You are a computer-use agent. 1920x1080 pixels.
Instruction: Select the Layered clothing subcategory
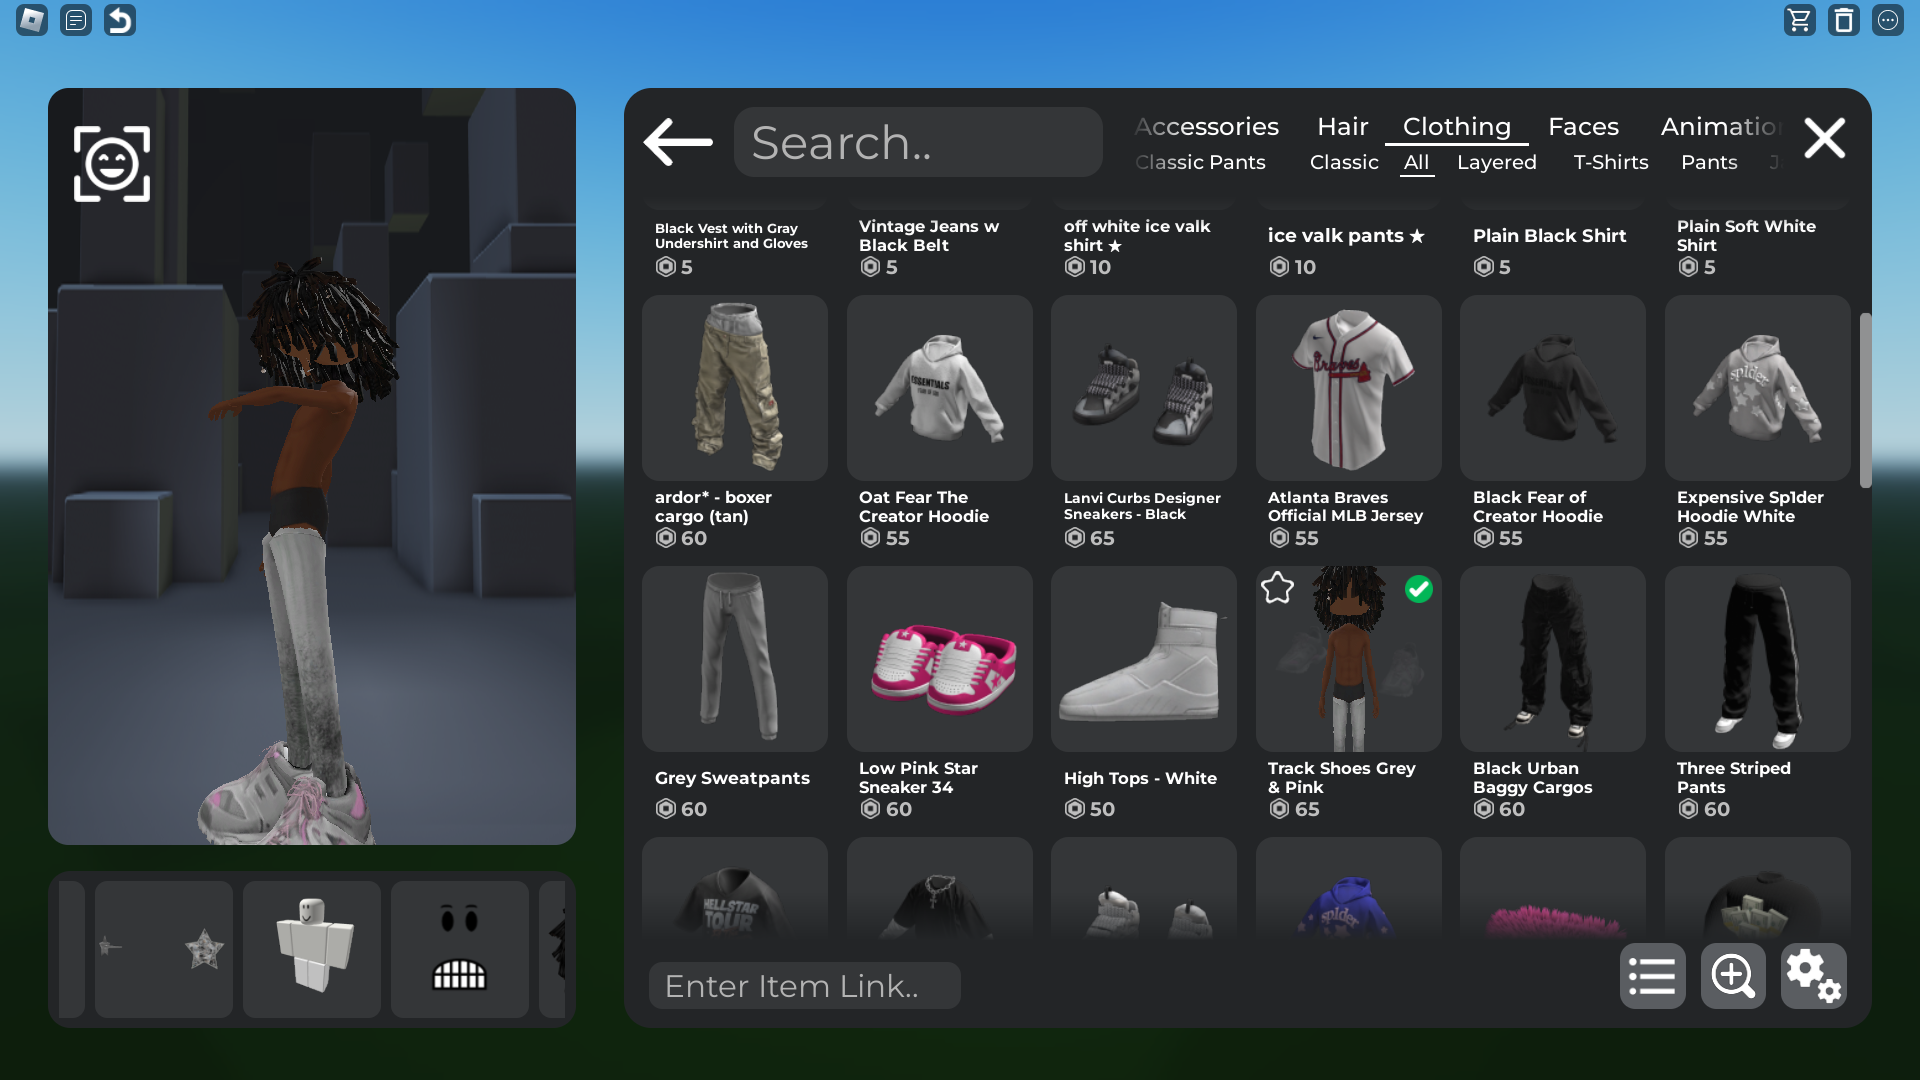click(1496, 162)
